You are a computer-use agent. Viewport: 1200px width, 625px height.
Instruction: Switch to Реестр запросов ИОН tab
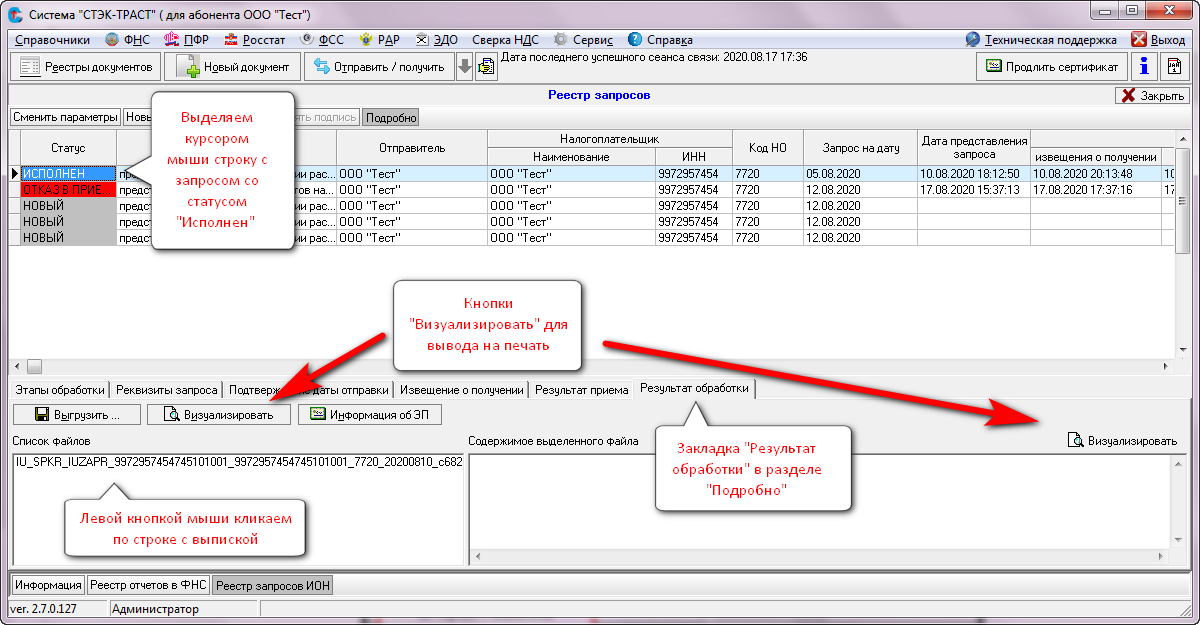(x=273, y=585)
